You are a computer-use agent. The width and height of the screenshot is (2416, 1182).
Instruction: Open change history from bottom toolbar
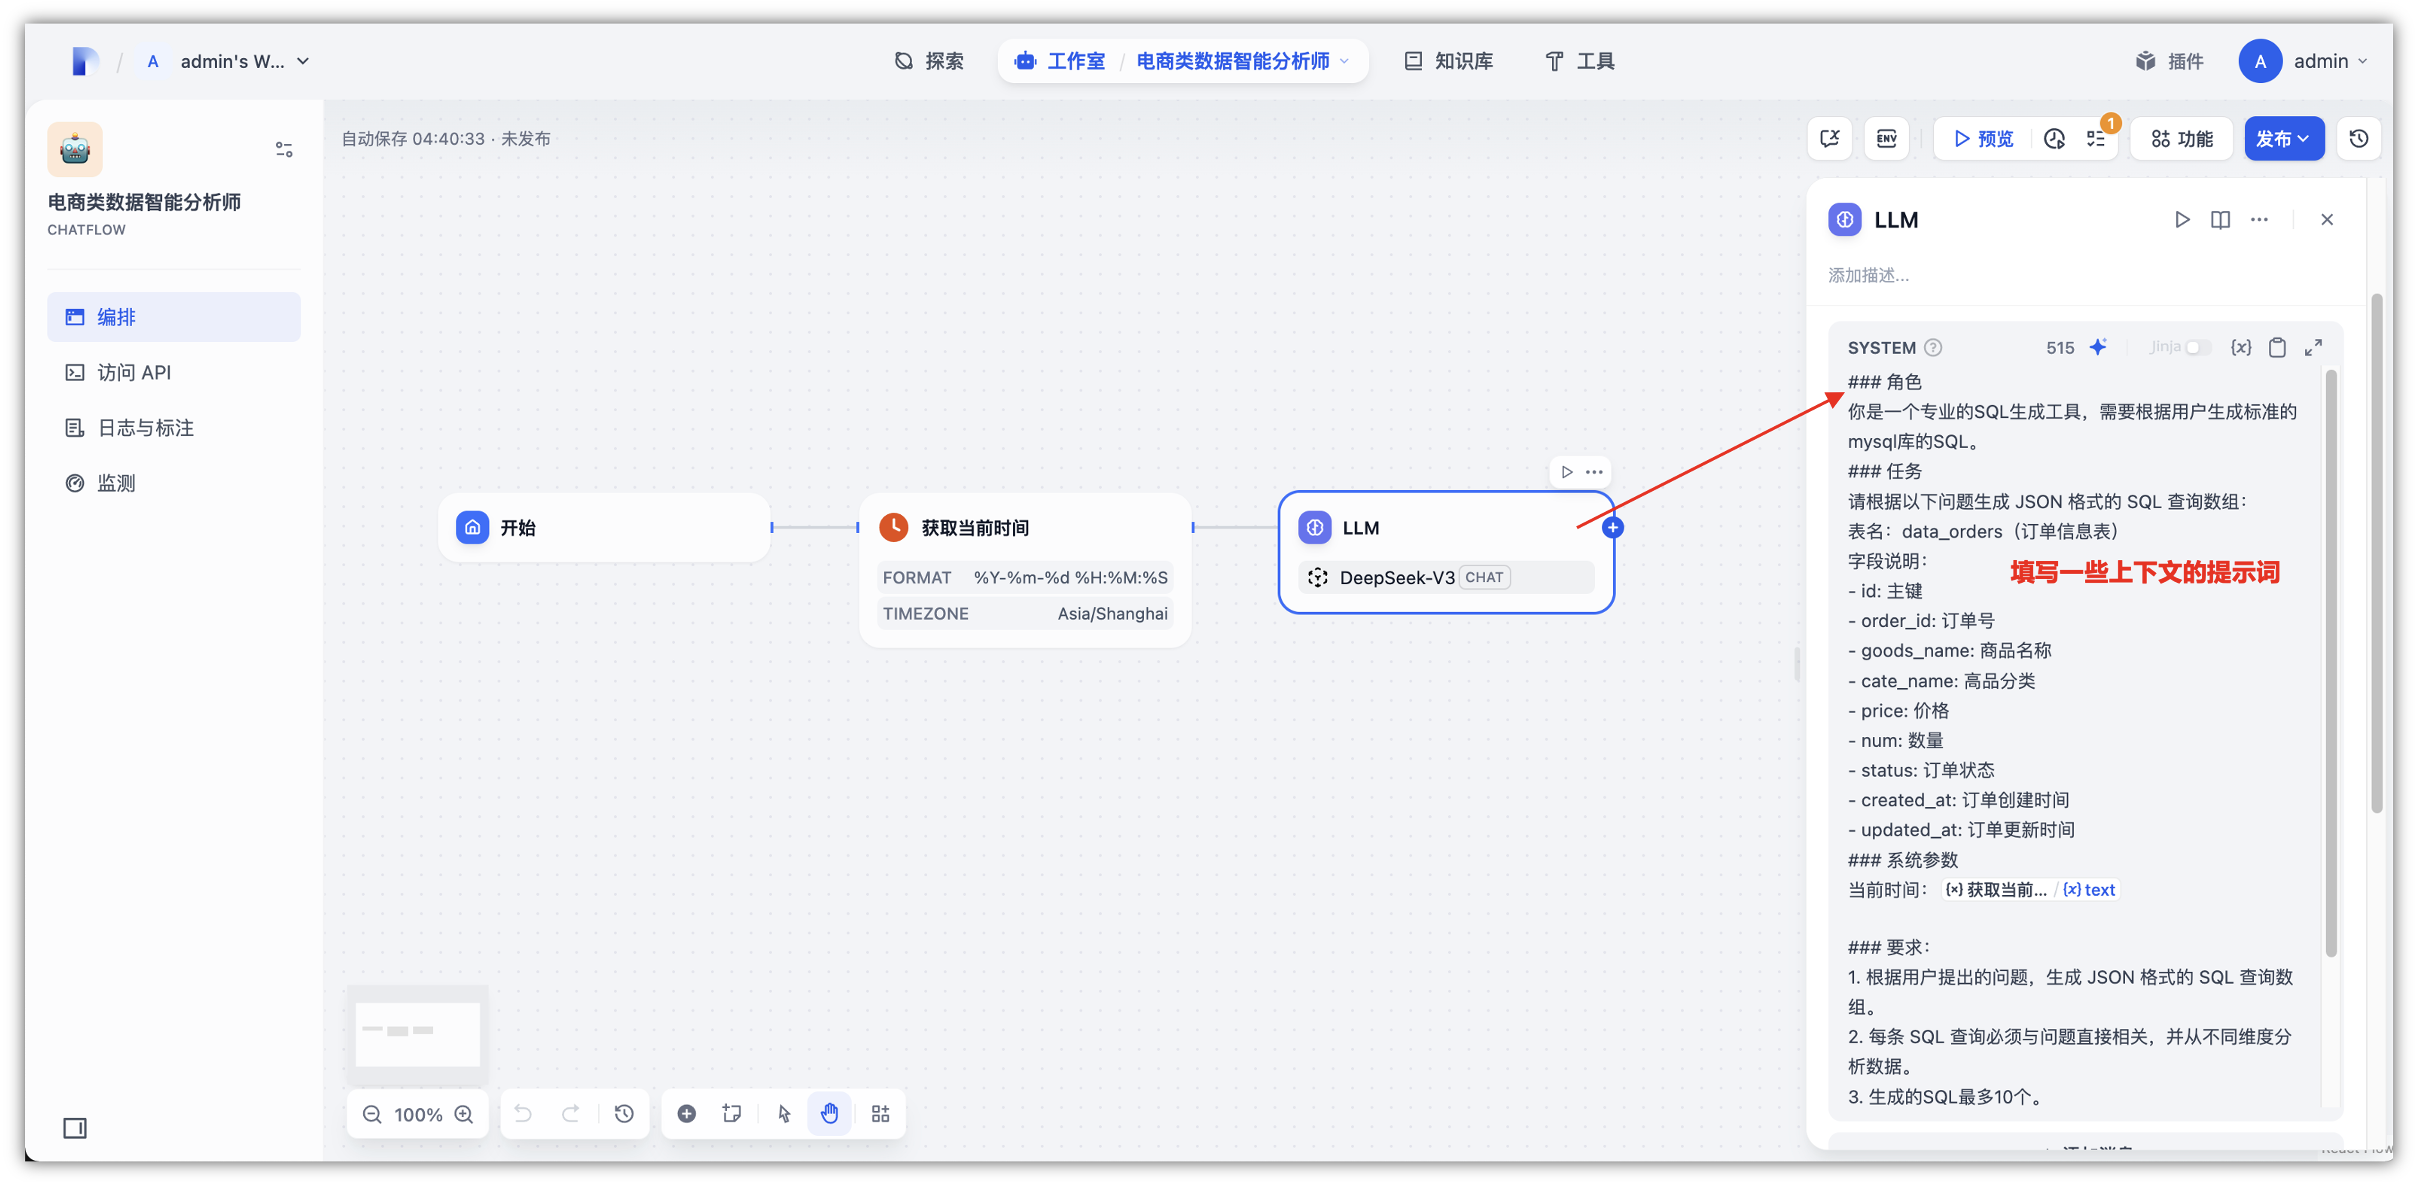[624, 1114]
